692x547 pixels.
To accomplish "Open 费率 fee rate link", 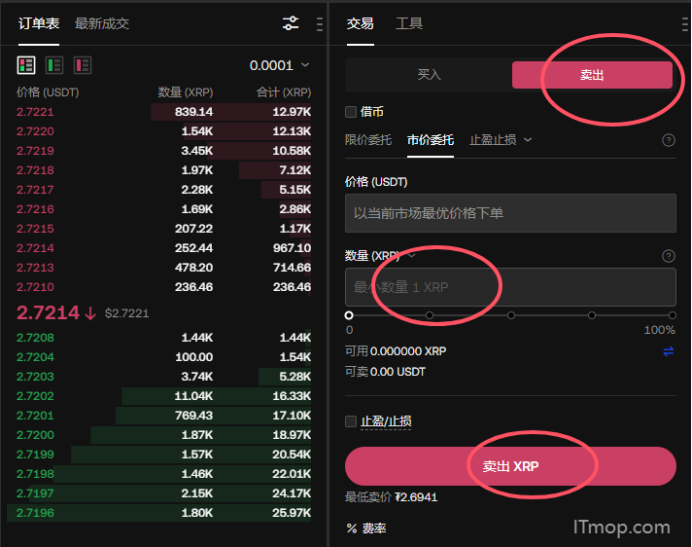I will tap(374, 528).
